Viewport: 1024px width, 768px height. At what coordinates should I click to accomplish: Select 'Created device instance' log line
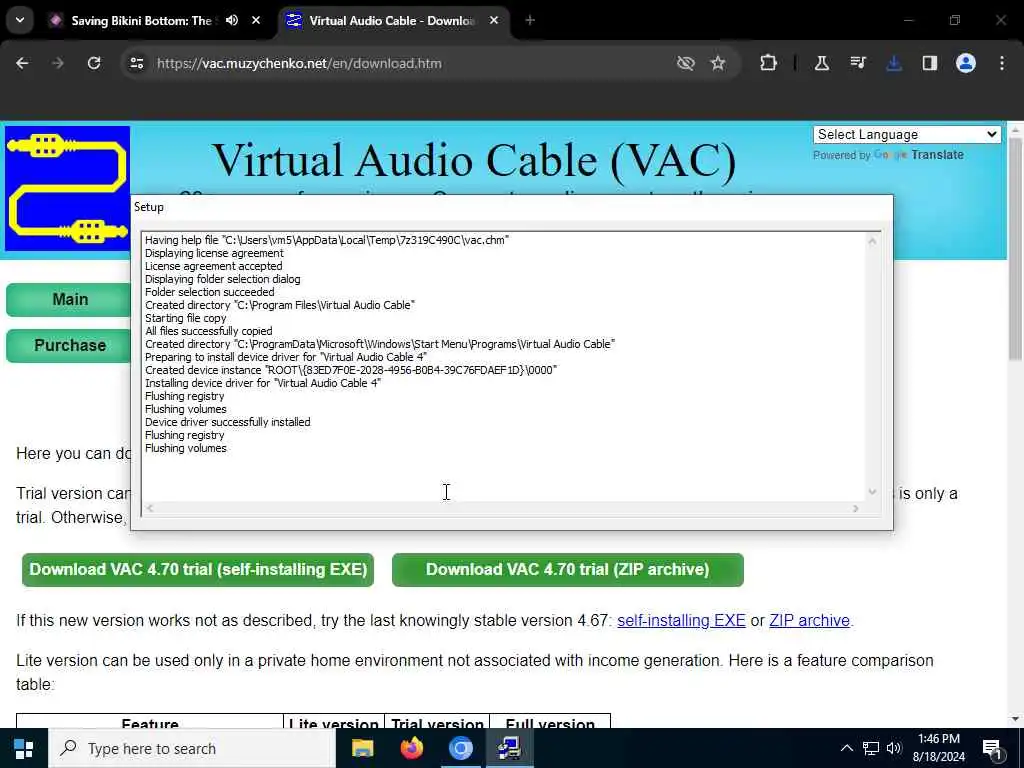pos(351,370)
